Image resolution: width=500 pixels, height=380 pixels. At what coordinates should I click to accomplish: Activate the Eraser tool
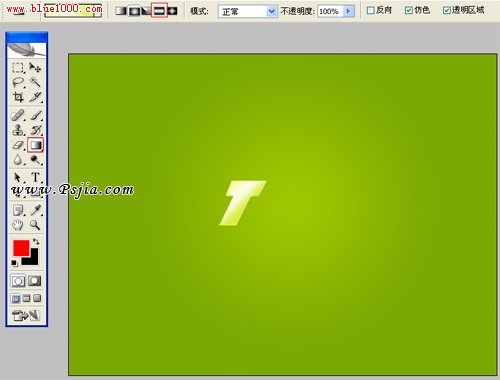point(18,145)
